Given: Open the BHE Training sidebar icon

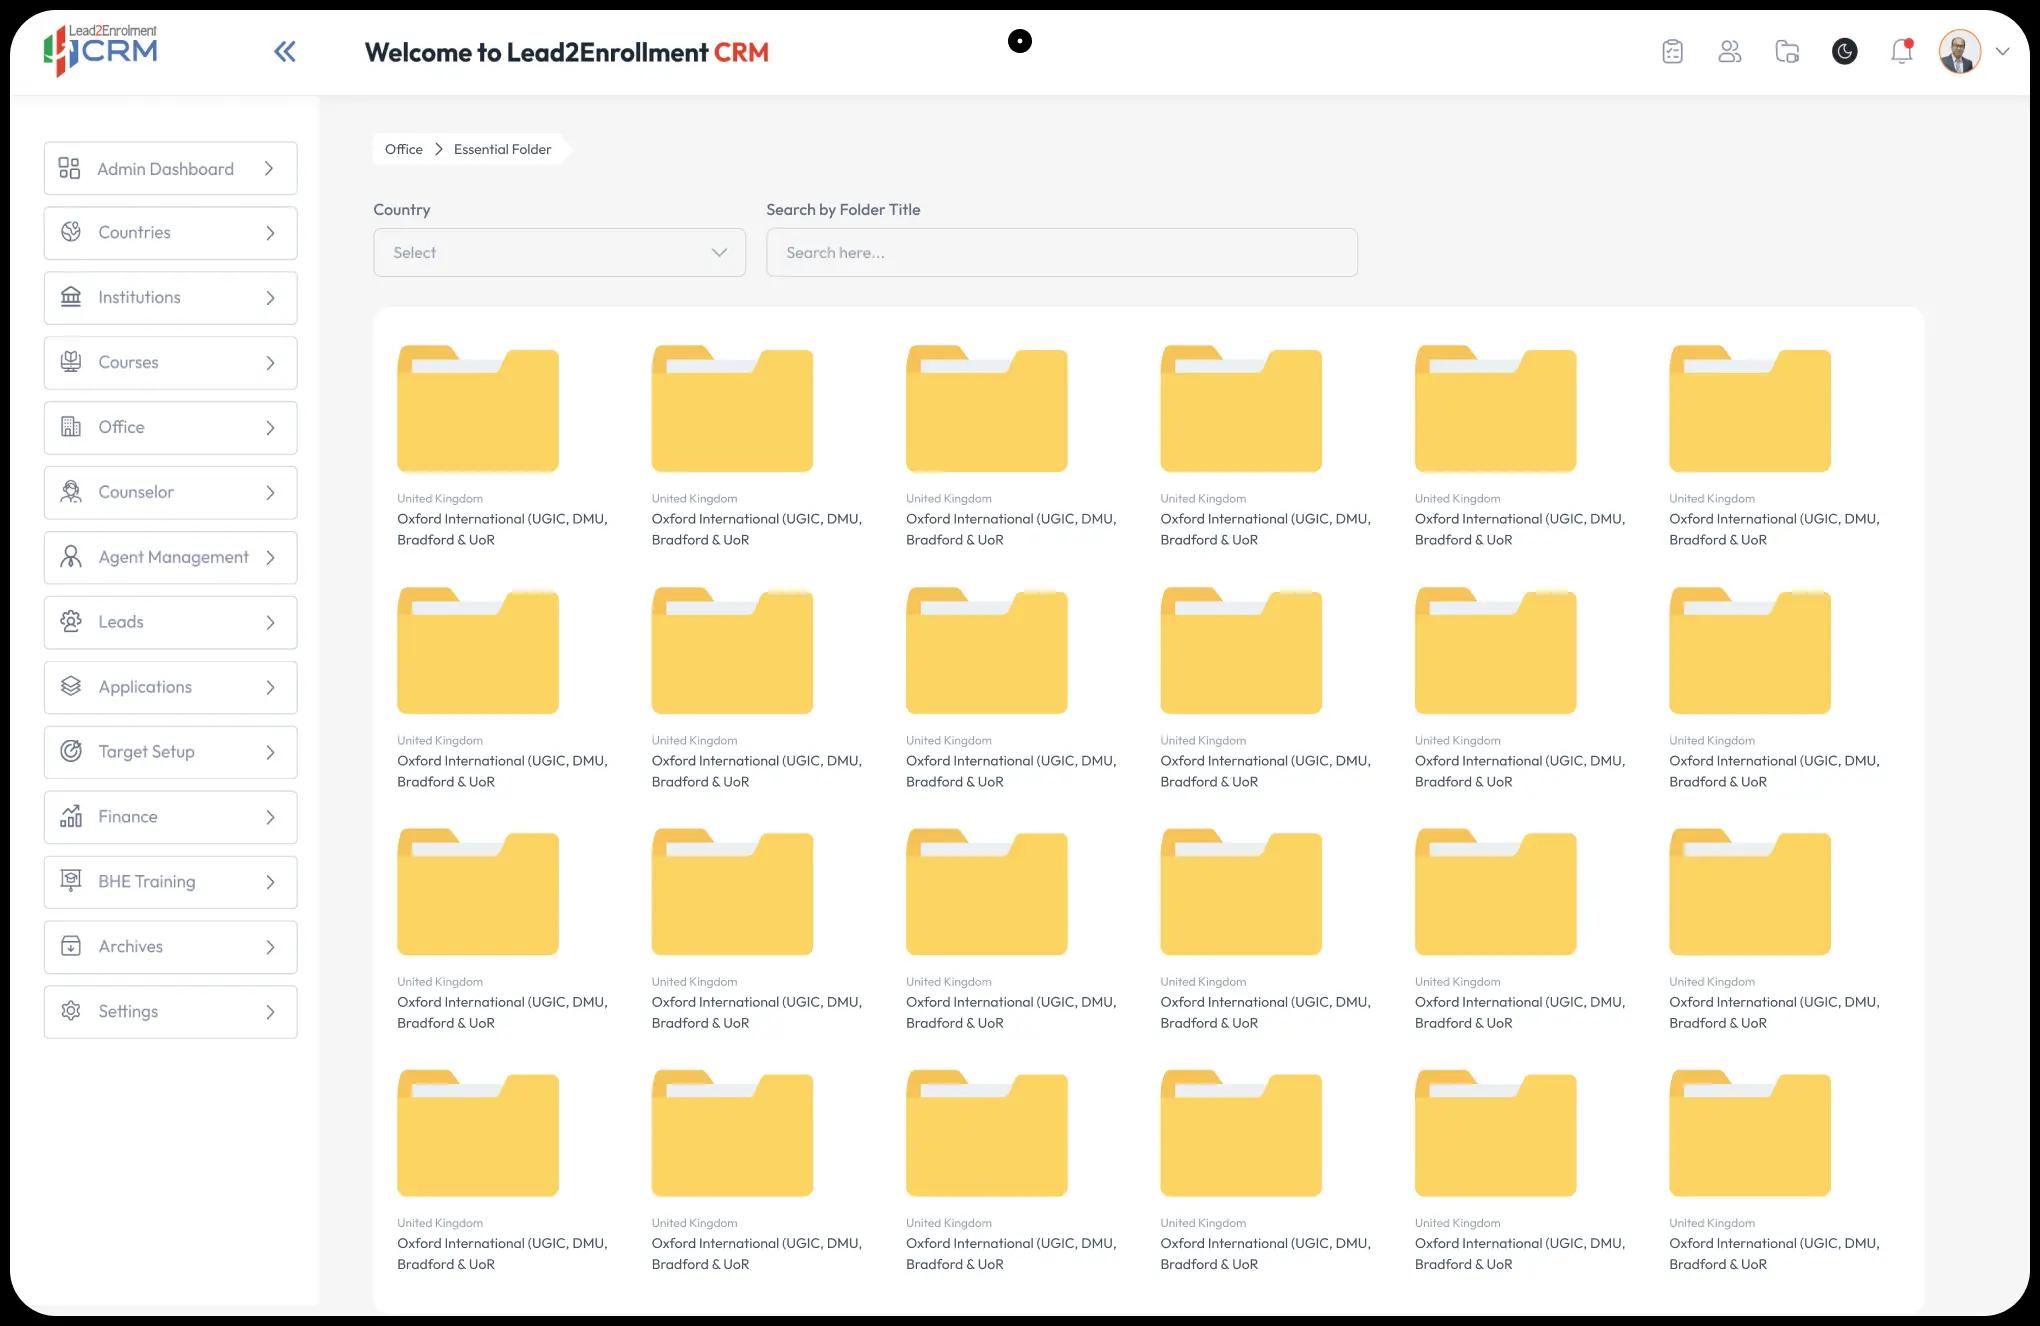Looking at the screenshot, I should pos(70,880).
